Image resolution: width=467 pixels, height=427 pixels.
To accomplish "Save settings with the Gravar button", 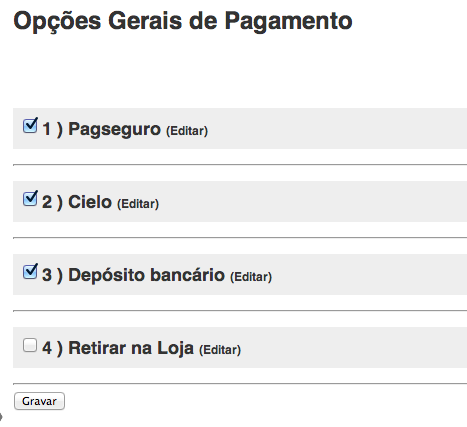I will tap(39, 401).
